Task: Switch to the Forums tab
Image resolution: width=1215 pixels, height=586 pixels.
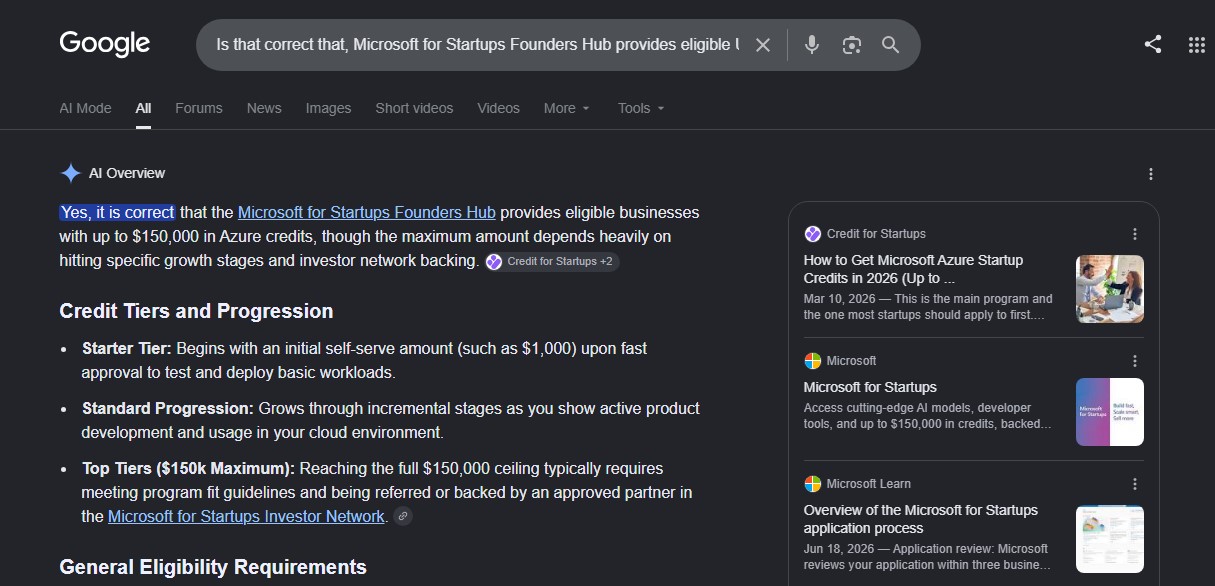Action: 199,108
